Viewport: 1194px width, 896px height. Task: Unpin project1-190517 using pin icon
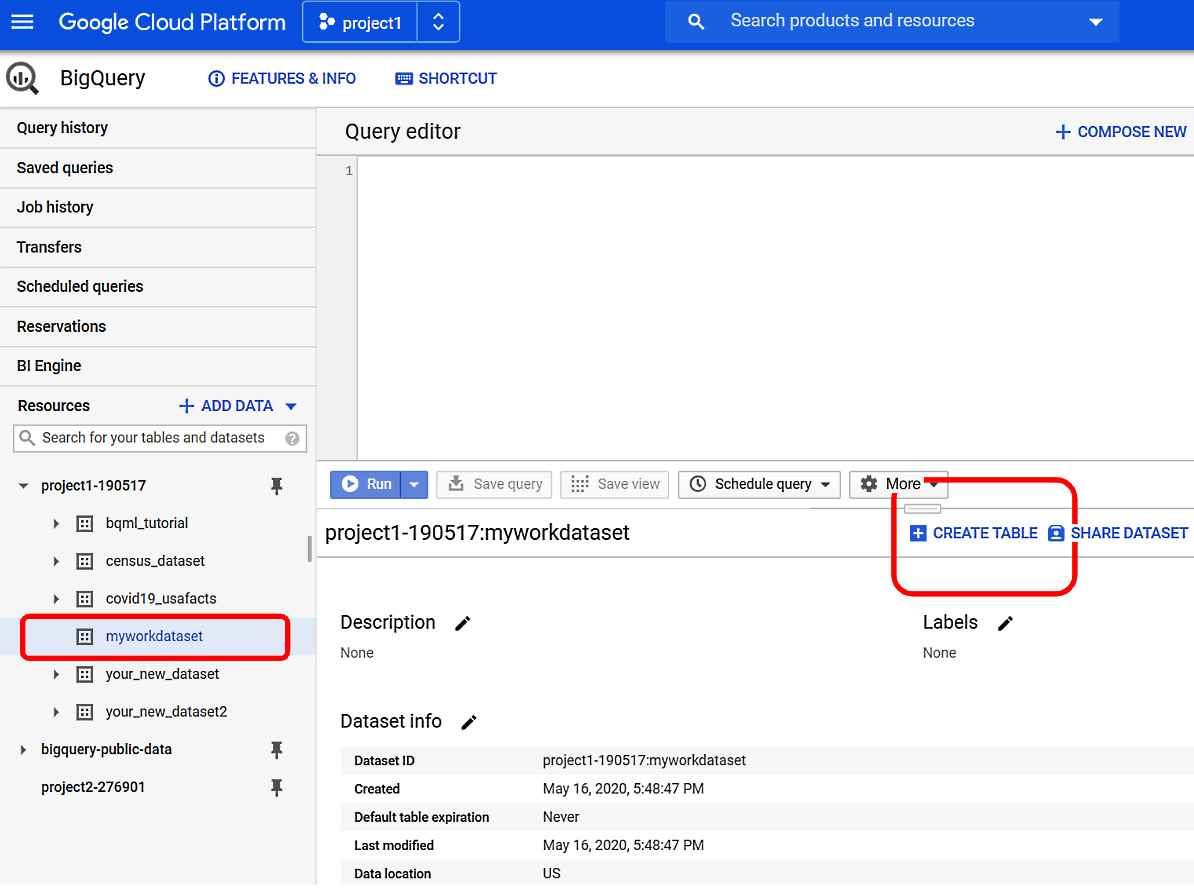point(276,486)
